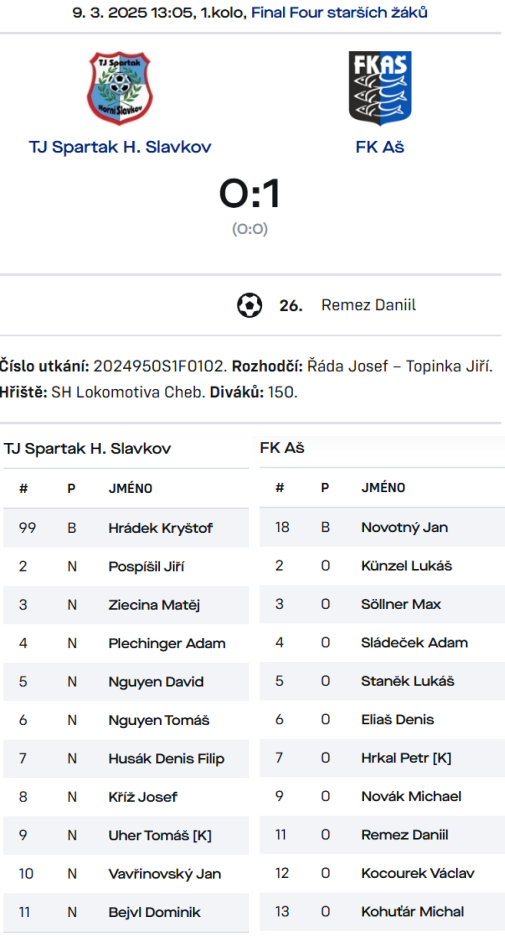Click the soccer ball goal icon
Image resolution: width=505 pixels, height=937 pixels.
(x=249, y=305)
